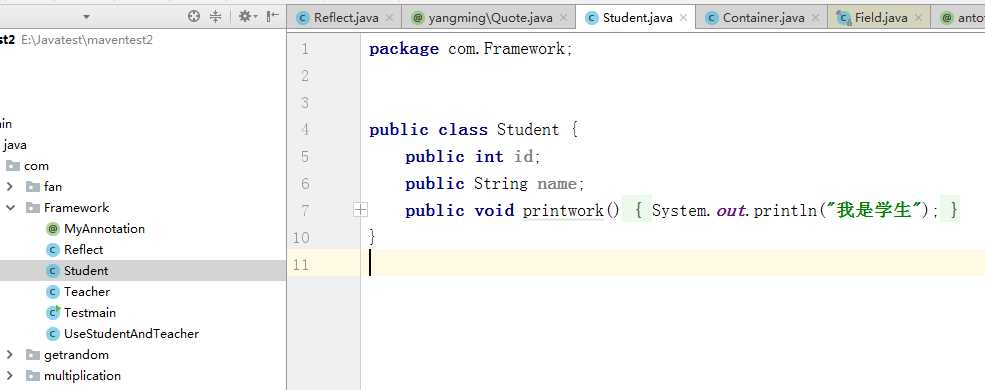Select Student class in project tree
The image size is (985, 390).
click(x=86, y=271)
